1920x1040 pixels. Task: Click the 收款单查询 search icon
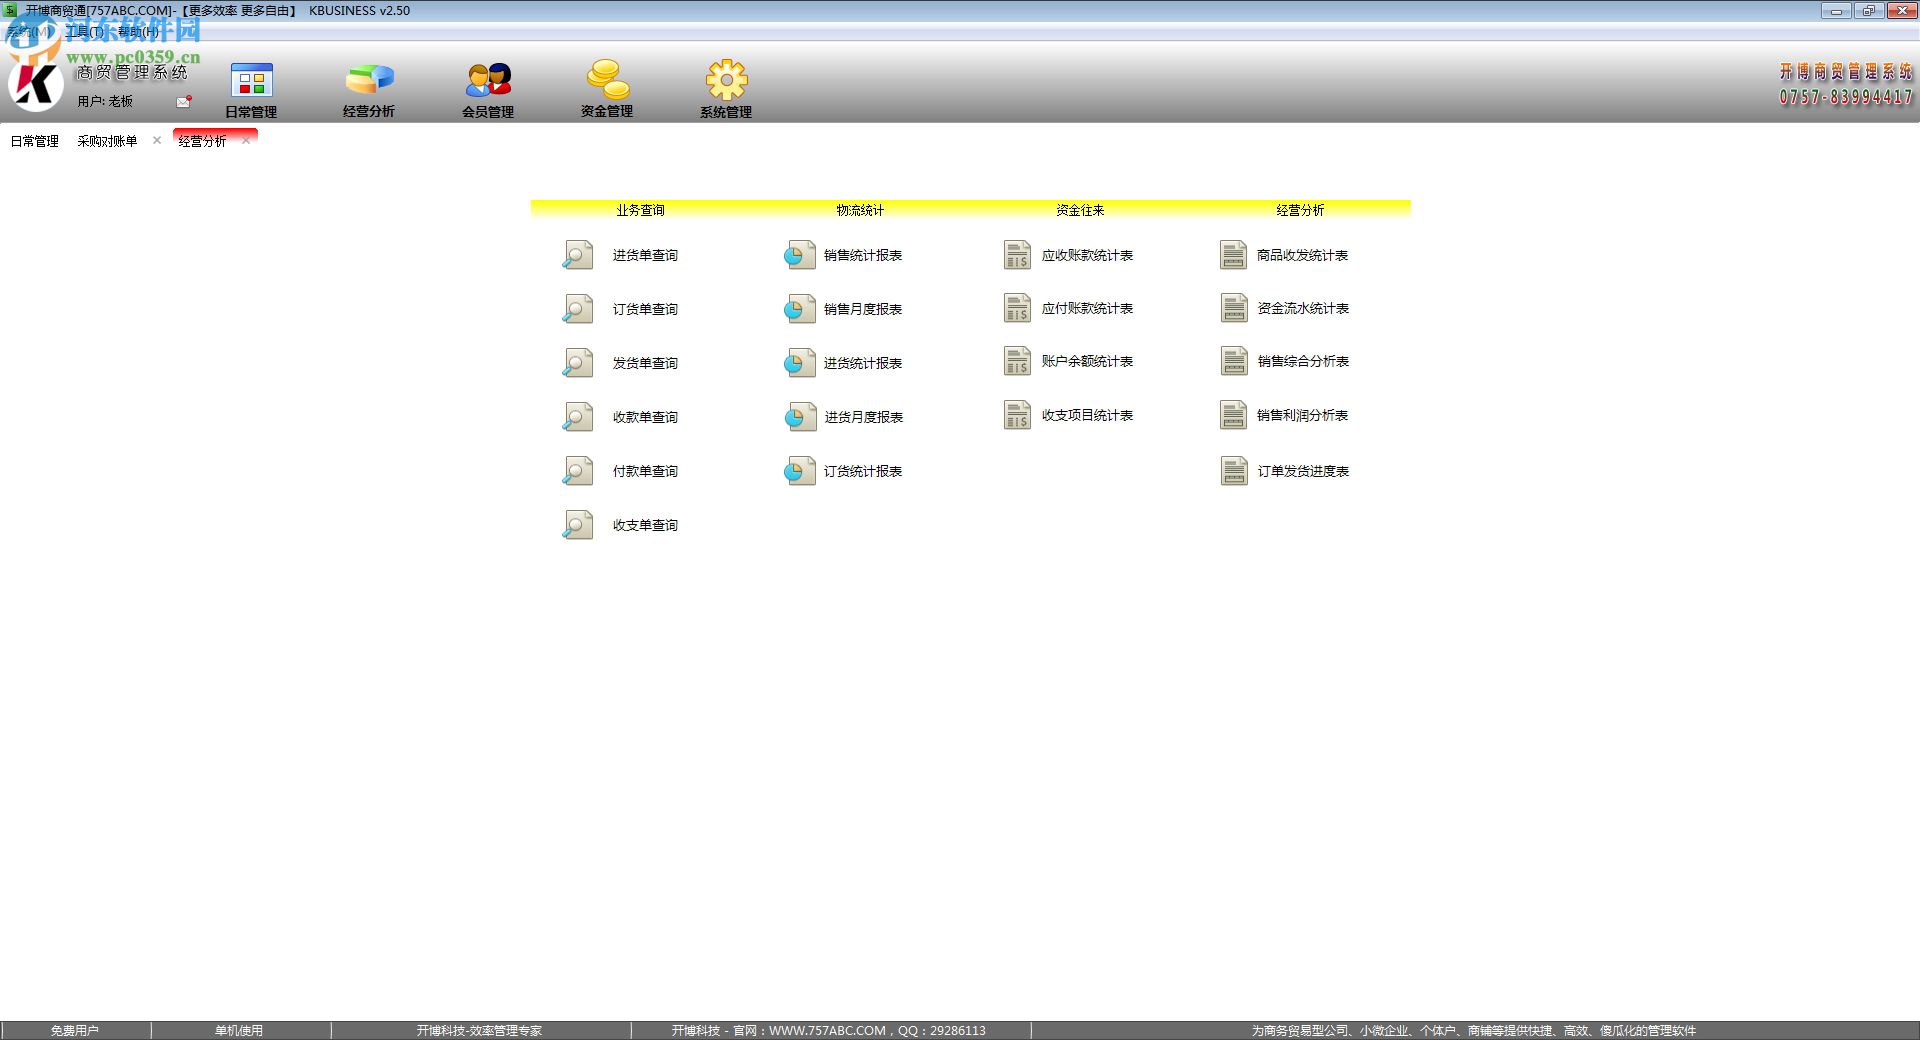pos(578,417)
